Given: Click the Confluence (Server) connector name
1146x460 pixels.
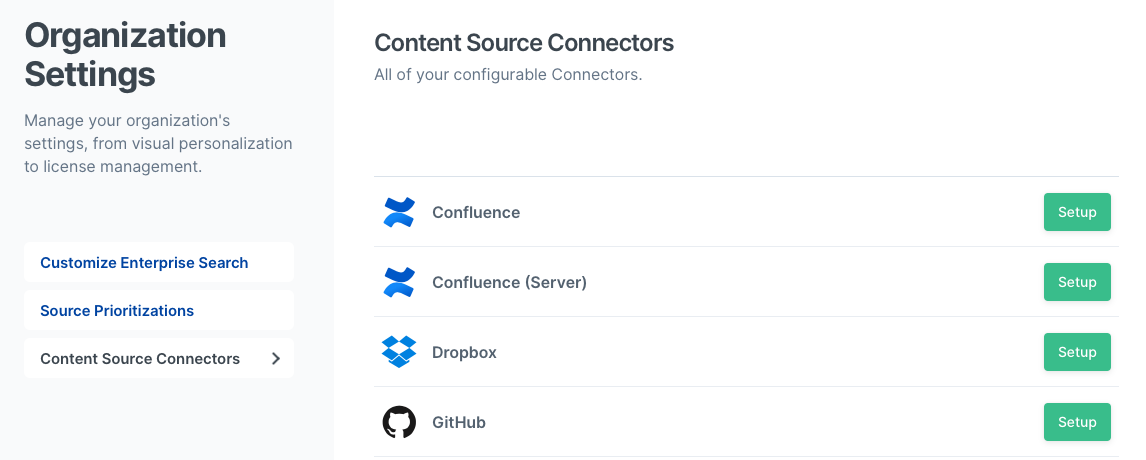Looking at the screenshot, I should (x=509, y=283).
